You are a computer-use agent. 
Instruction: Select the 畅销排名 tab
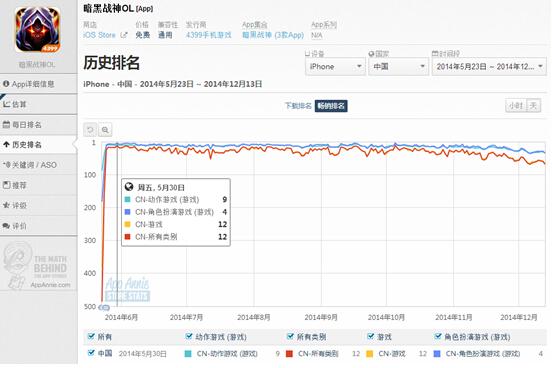pyautogui.click(x=331, y=106)
